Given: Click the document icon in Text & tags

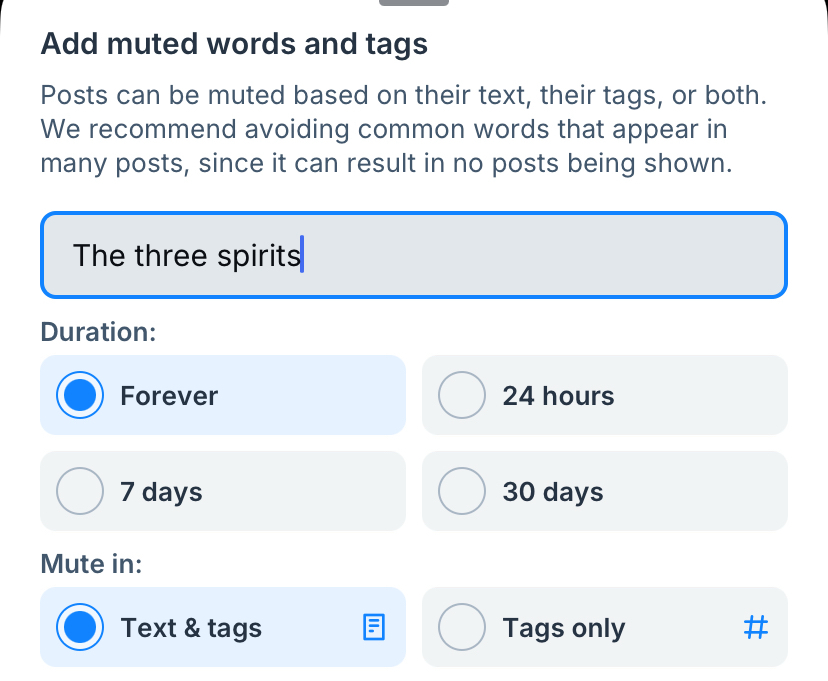Looking at the screenshot, I should [373, 628].
